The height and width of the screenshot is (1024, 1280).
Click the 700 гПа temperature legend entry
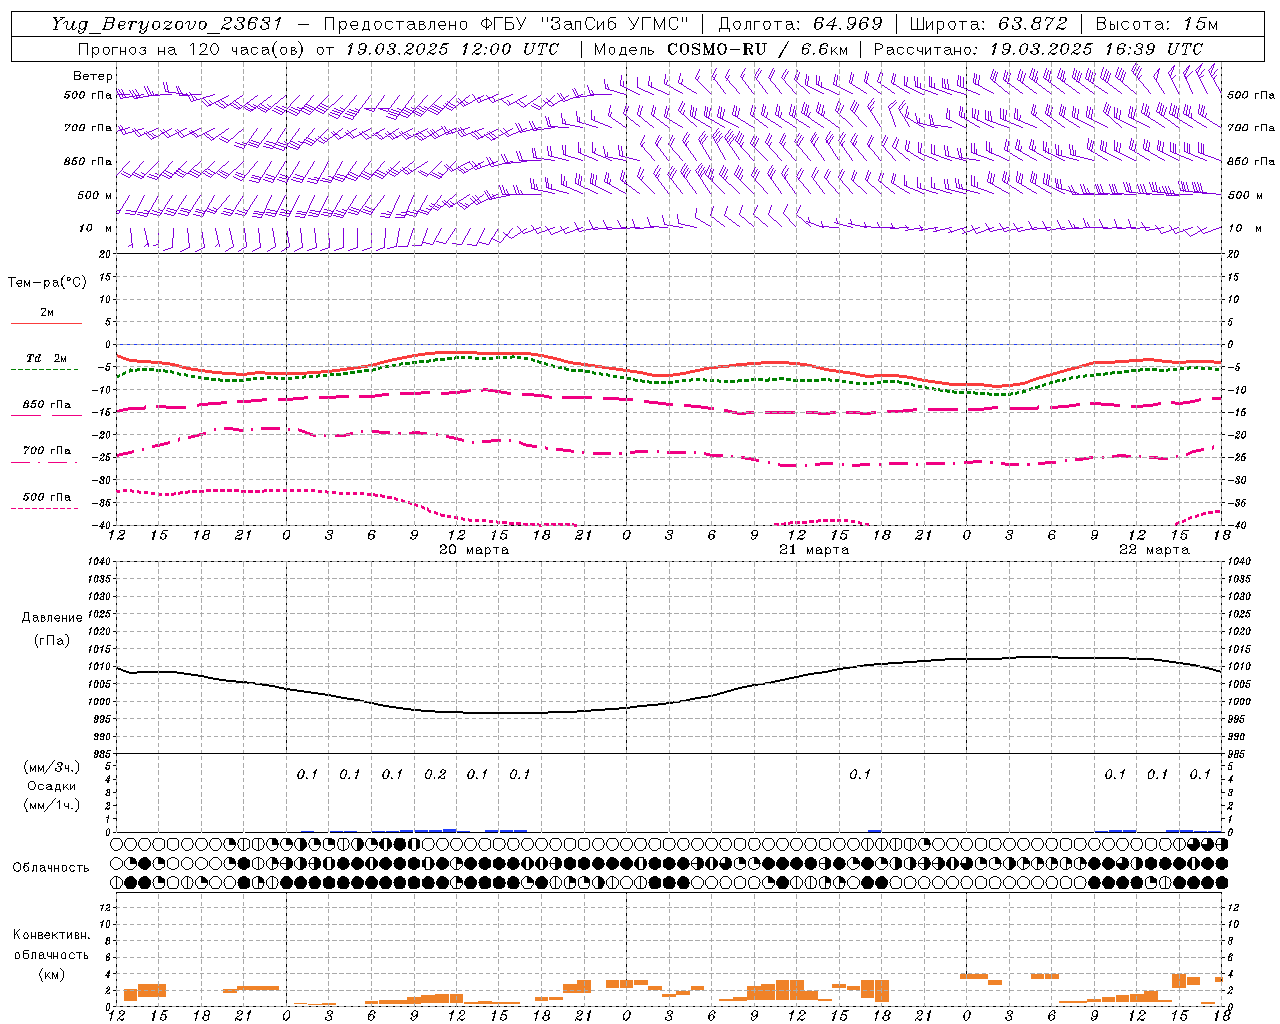(46, 451)
